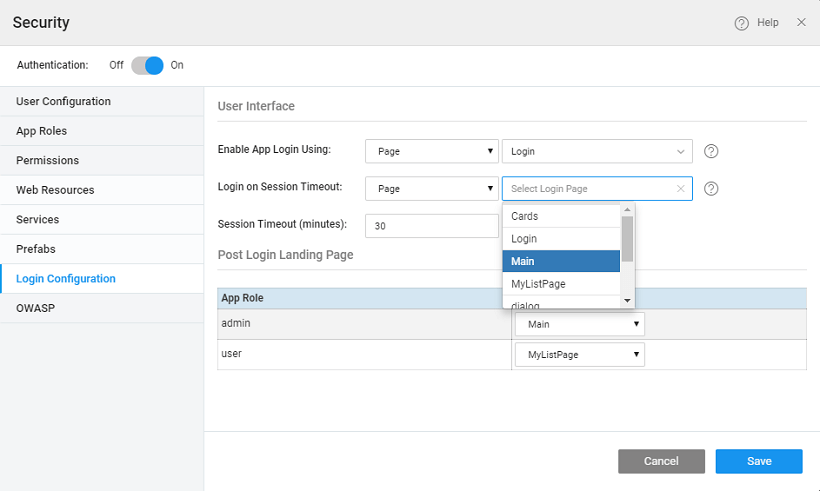Close the Security dialog

tap(801, 22)
